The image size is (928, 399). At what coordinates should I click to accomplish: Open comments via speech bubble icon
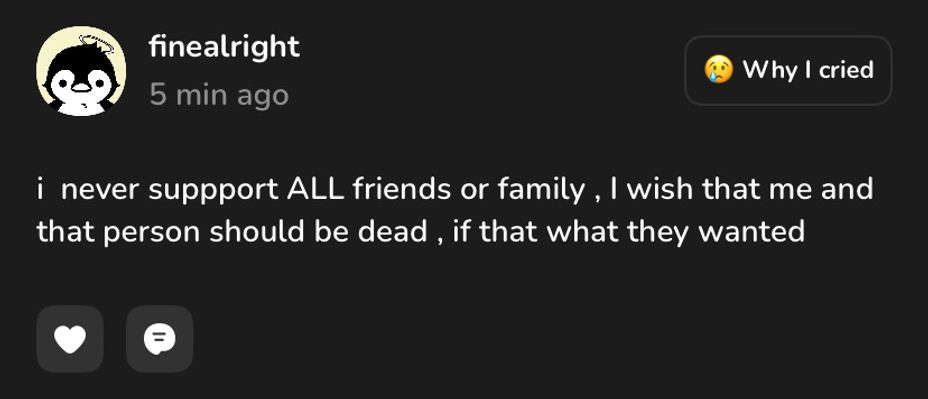point(160,339)
